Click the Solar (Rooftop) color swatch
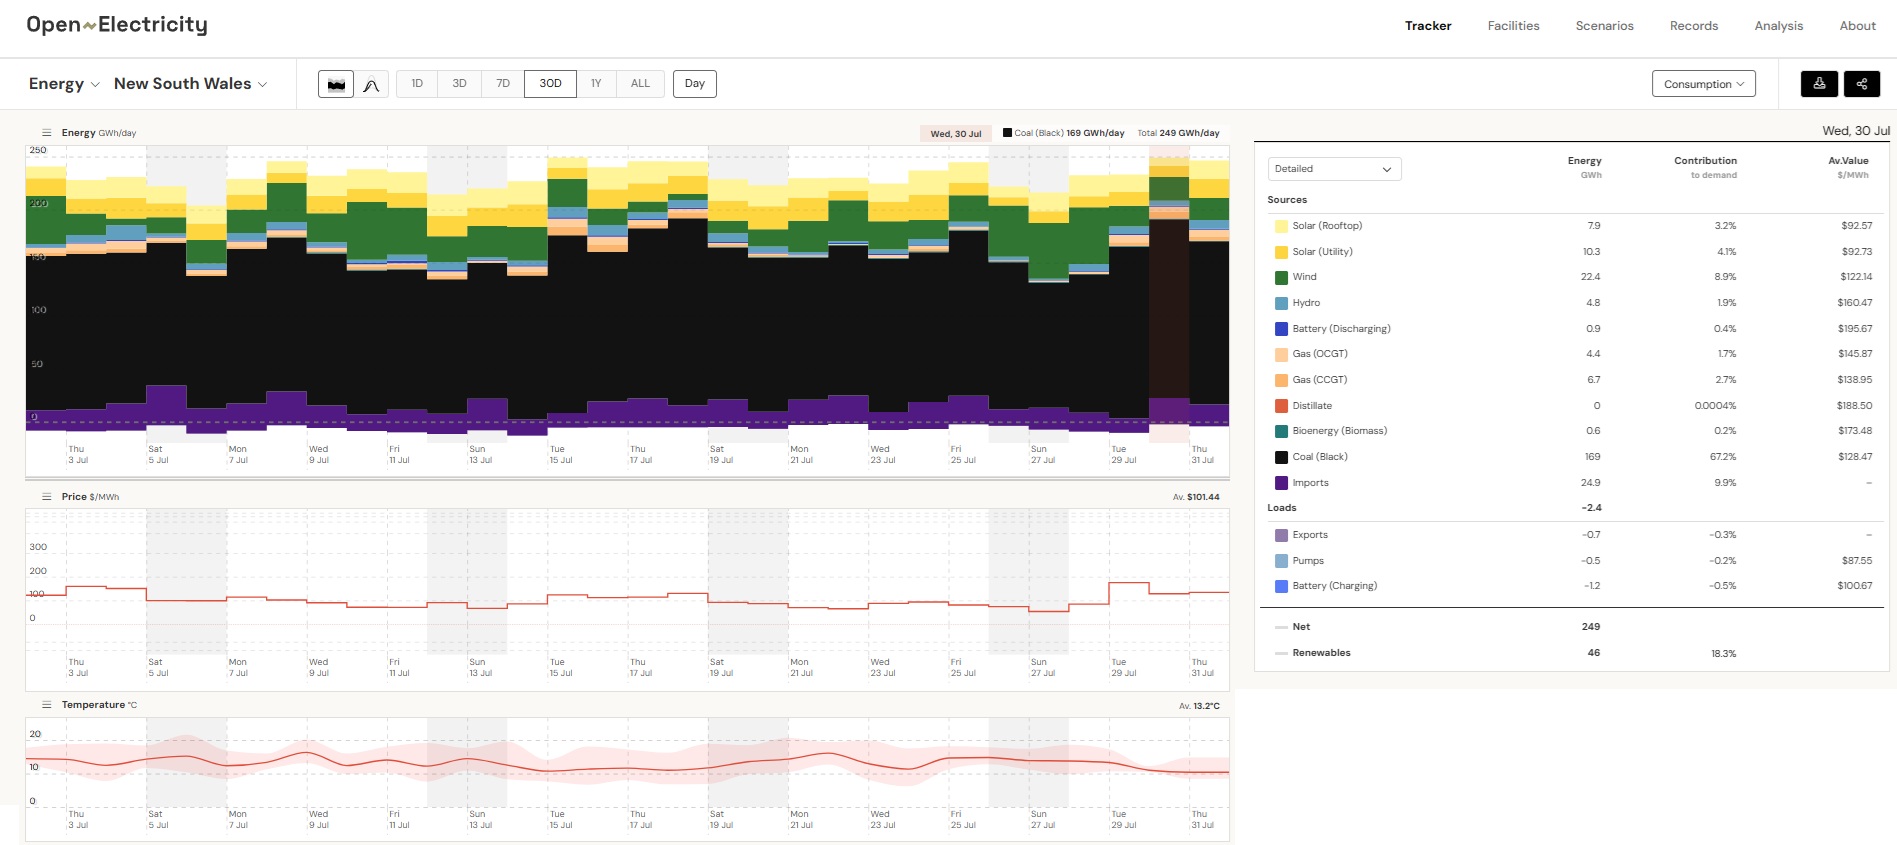This screenshot has width=1897, height=845. coord(1281,226)
